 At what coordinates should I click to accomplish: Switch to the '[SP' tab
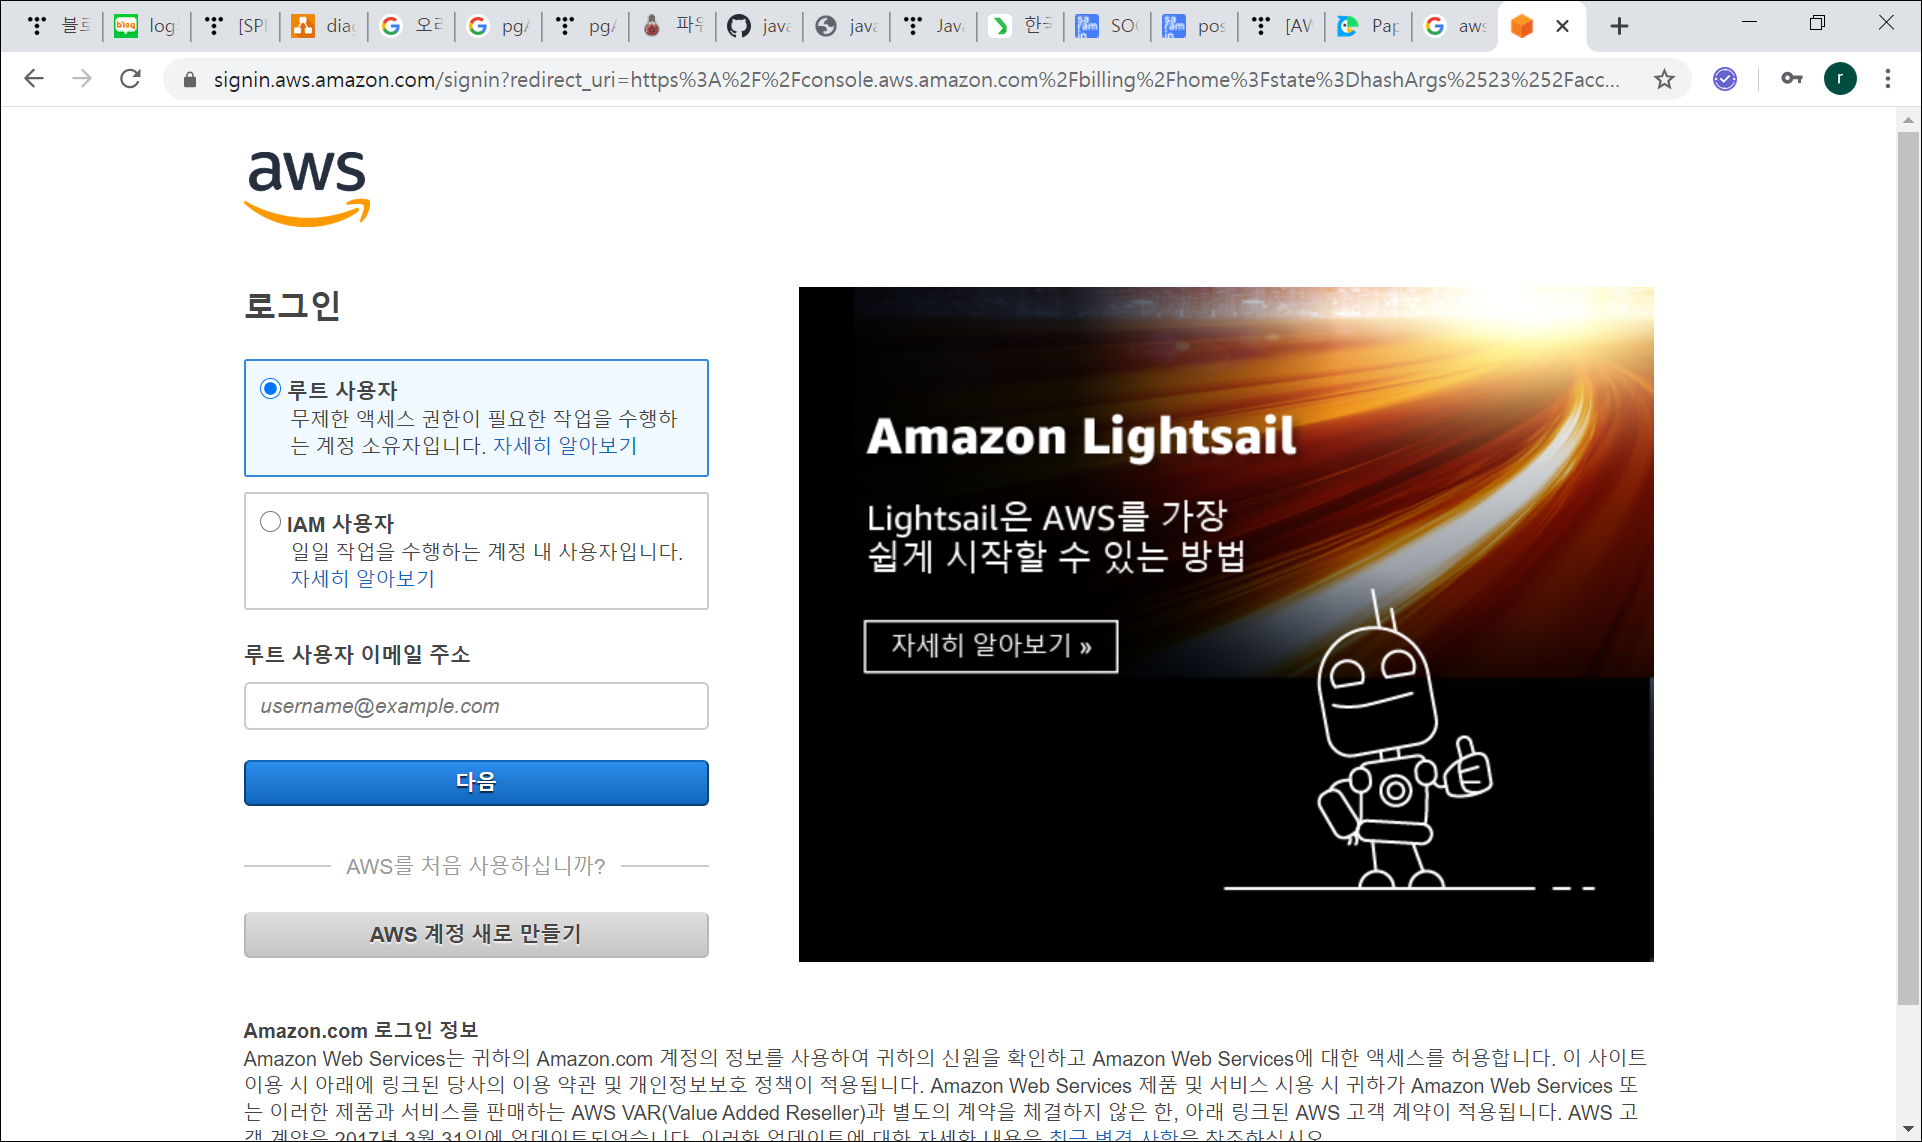point(234,27)
